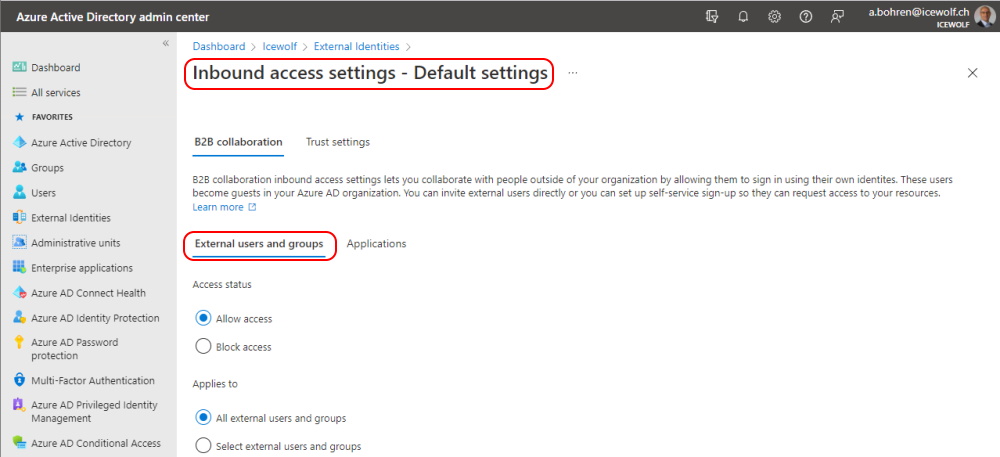
Task: Click the Groups icon in sidebar
Action: click(19, 168)
